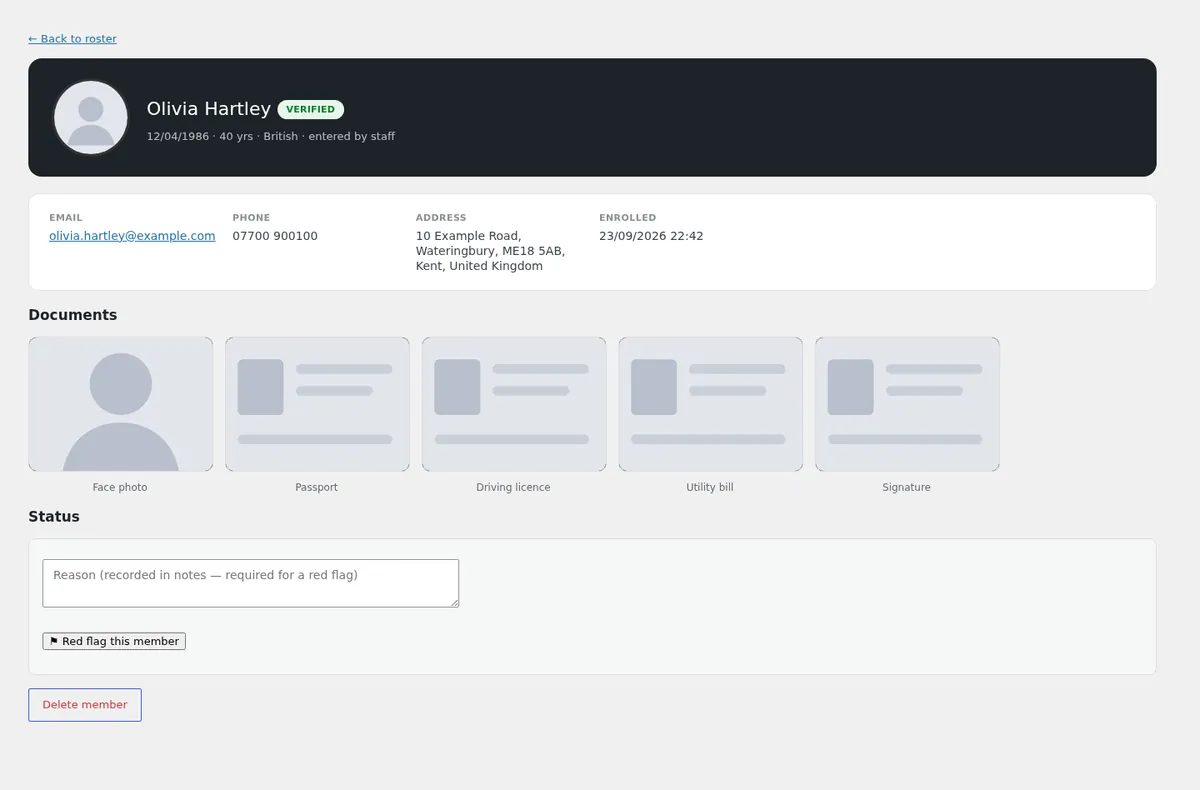The width and height of the screenshot is (1200, 790).
Task: Click the Status section heading
Action: point(54,517)
